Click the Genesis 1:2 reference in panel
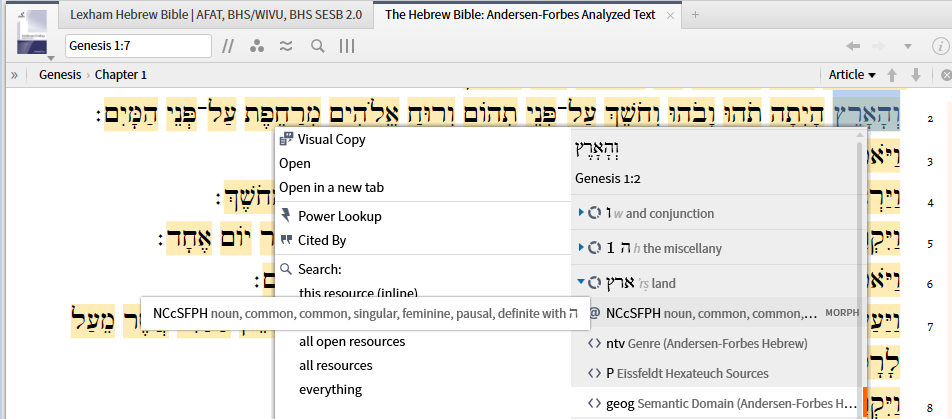 point(608,179)
